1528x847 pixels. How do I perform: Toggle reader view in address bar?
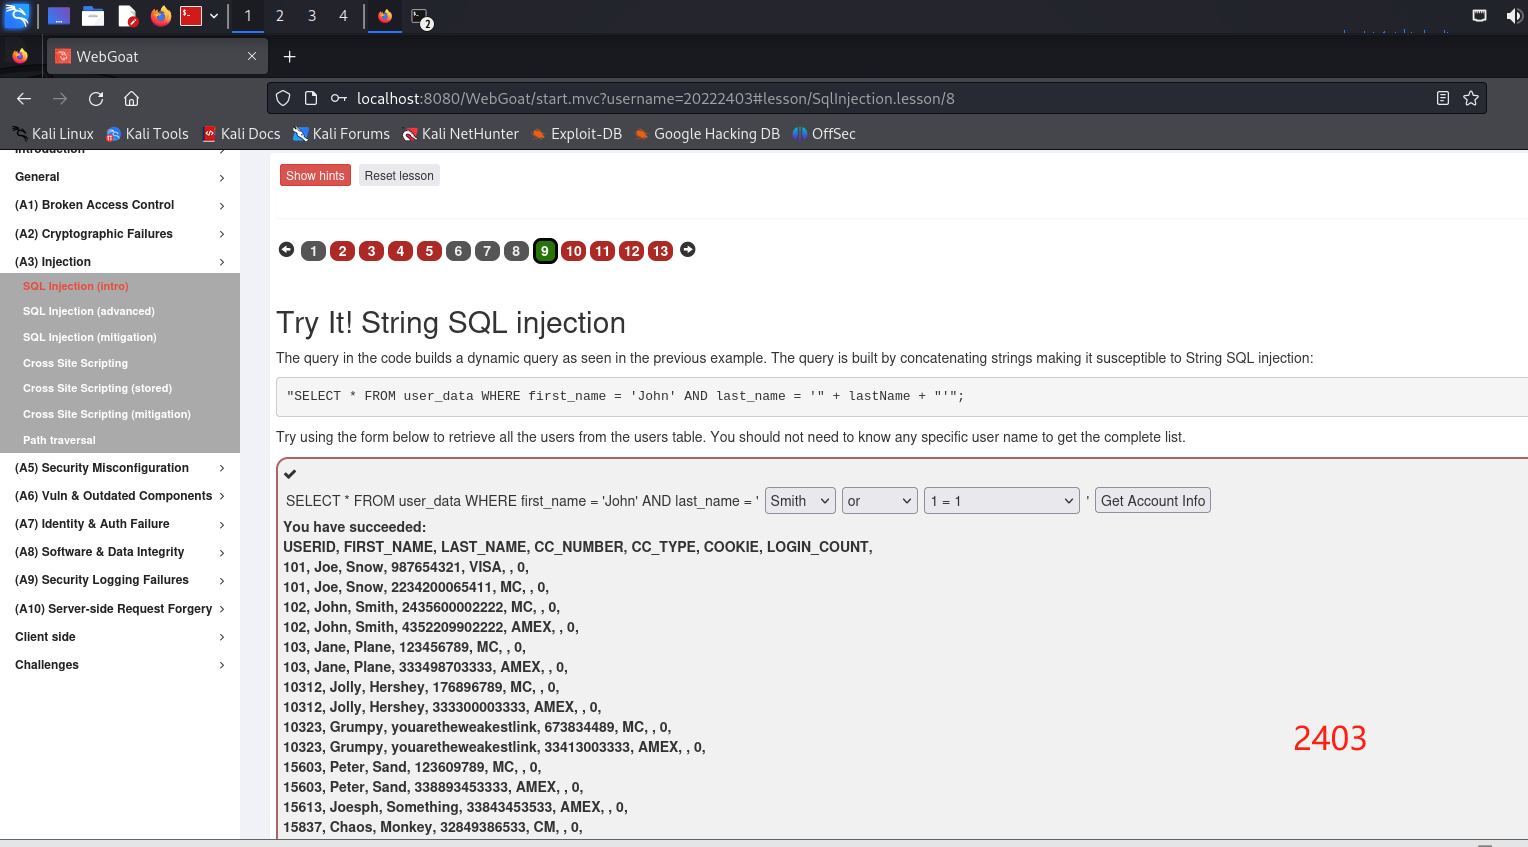click(x=1443, y=99)
